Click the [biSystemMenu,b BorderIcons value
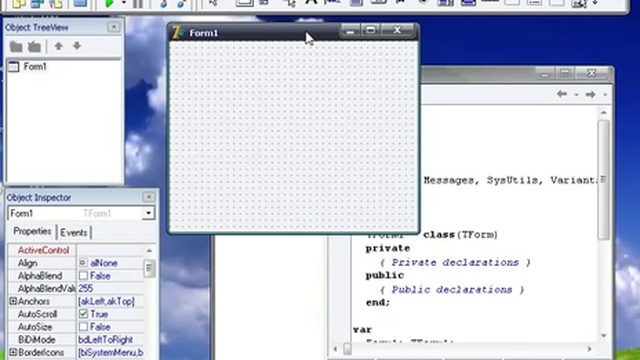The image size is (640, 360). coord(110,352)
